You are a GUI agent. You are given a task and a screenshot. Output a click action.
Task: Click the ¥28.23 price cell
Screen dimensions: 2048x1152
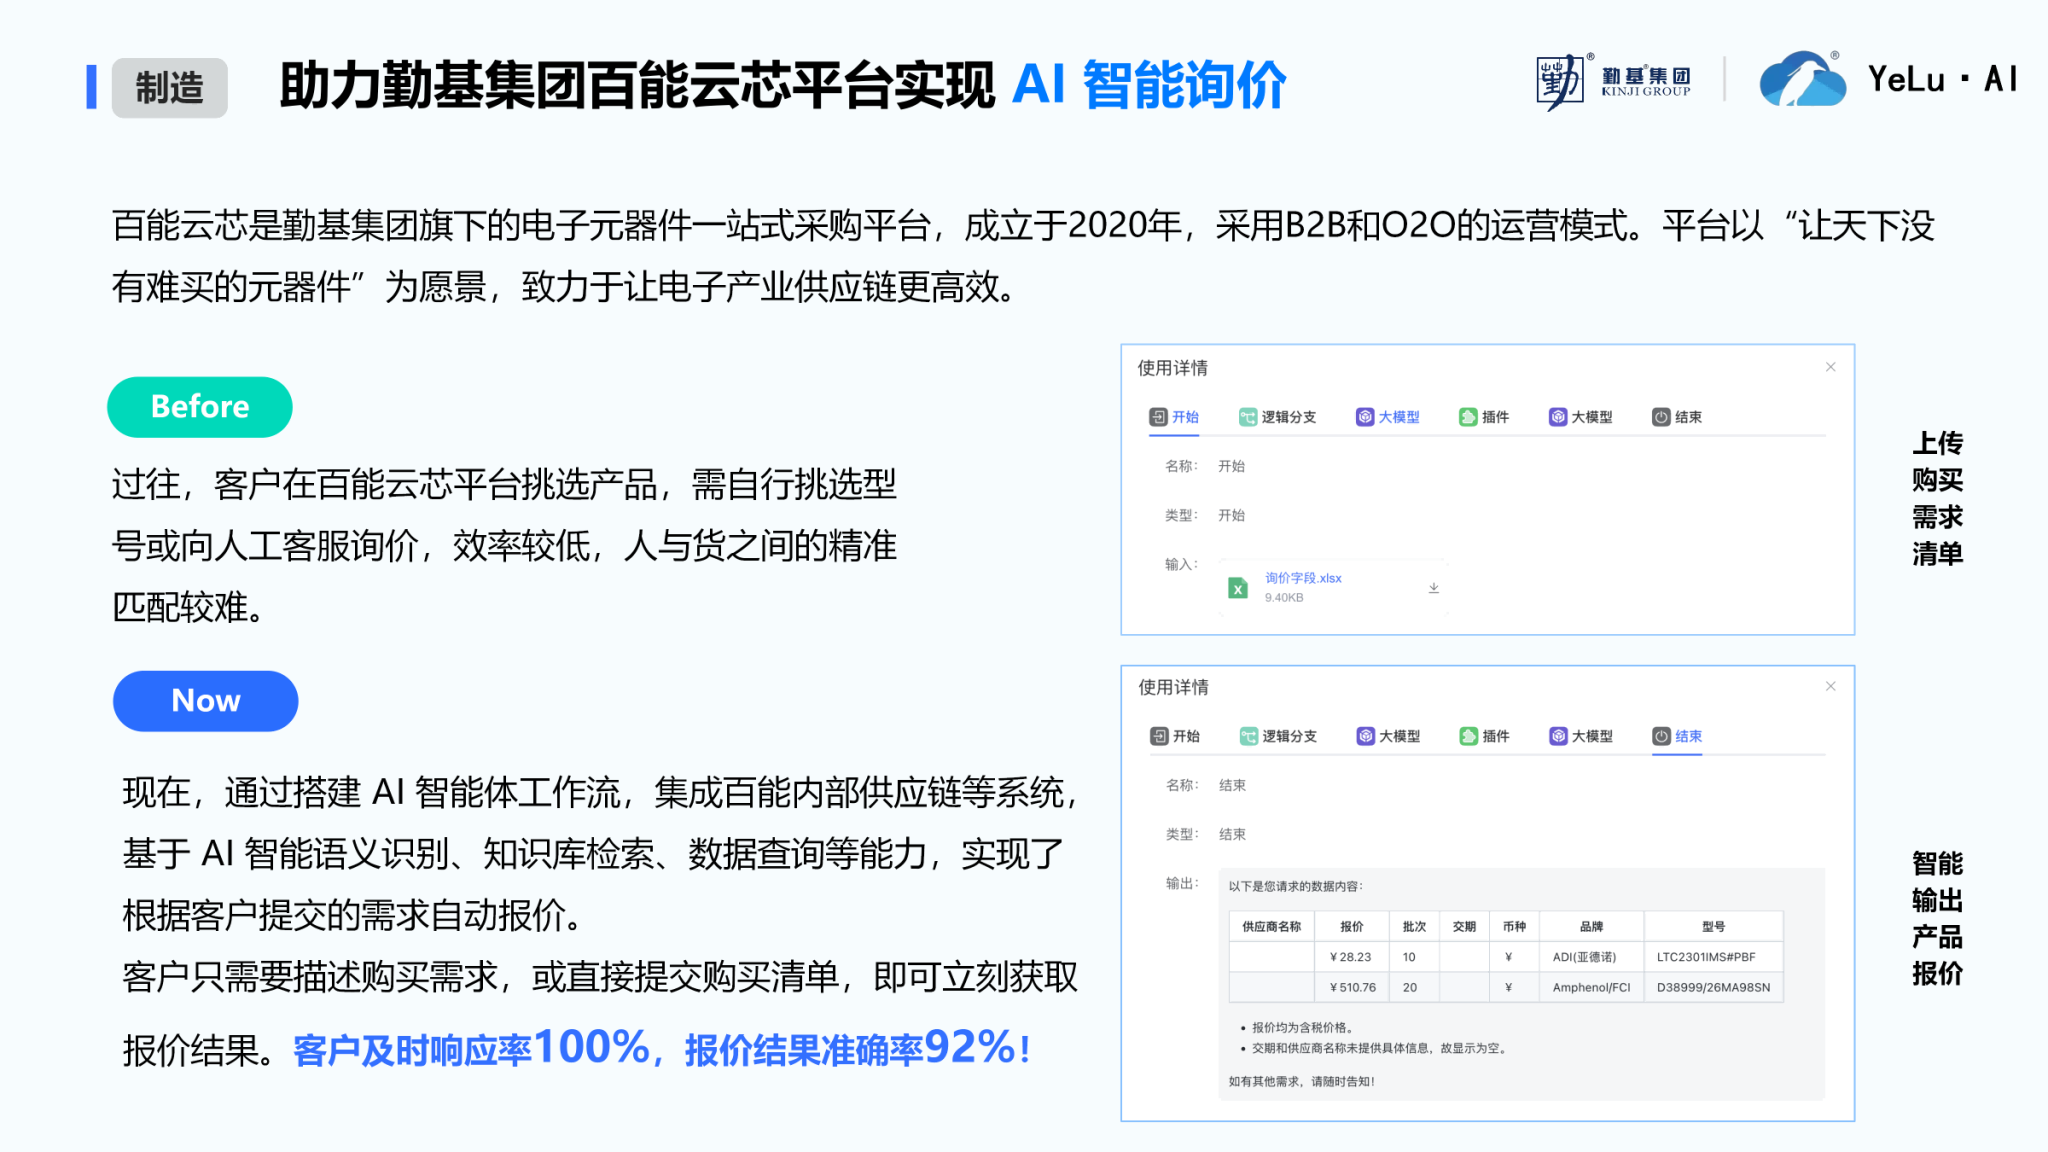click(1351, 957)
